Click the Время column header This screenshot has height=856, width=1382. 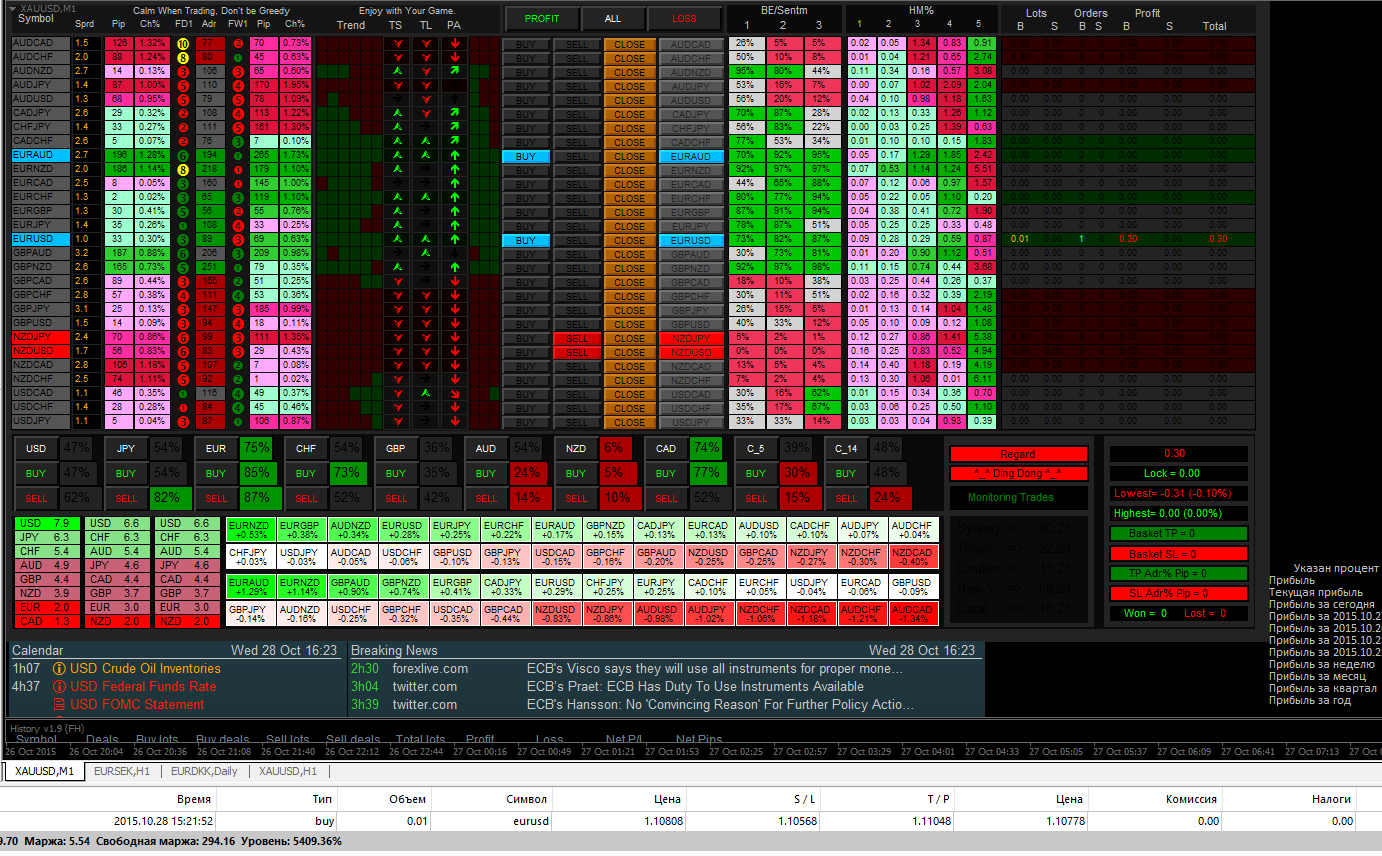[x=194, y=799]
